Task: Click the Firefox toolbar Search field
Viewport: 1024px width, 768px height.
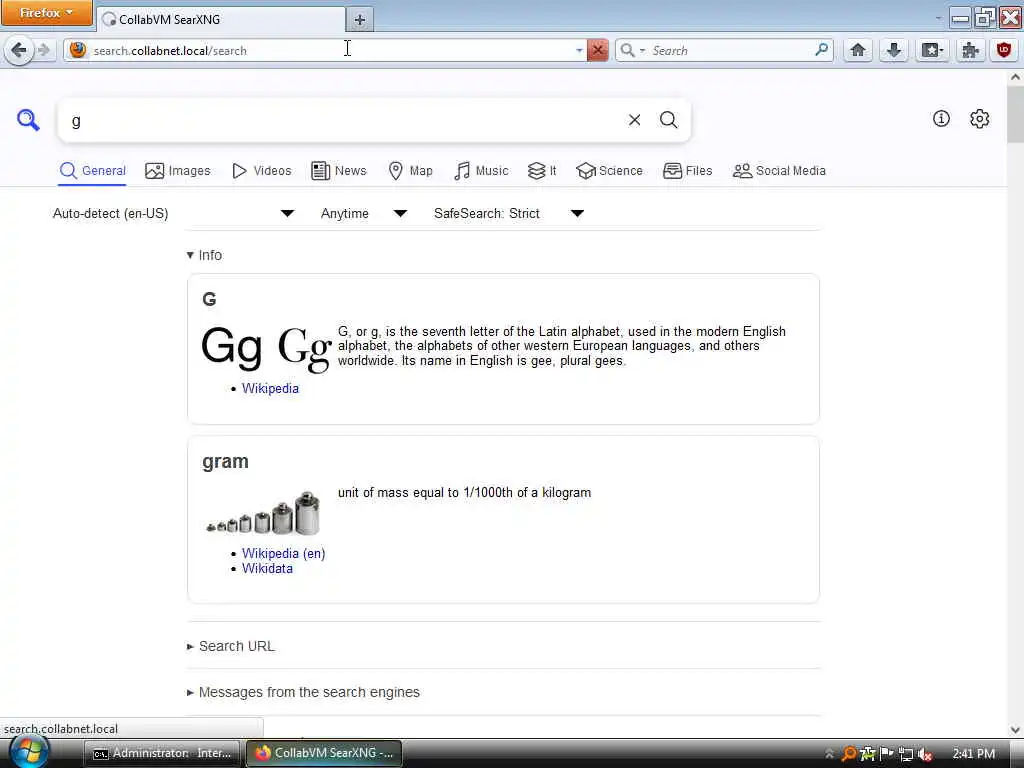Action: click(730, 50)
